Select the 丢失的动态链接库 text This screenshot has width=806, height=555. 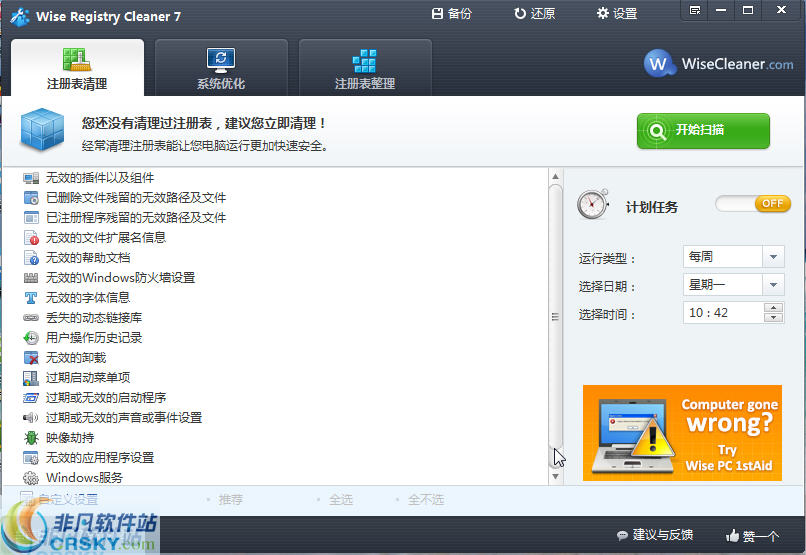click(x=94, y=318)
